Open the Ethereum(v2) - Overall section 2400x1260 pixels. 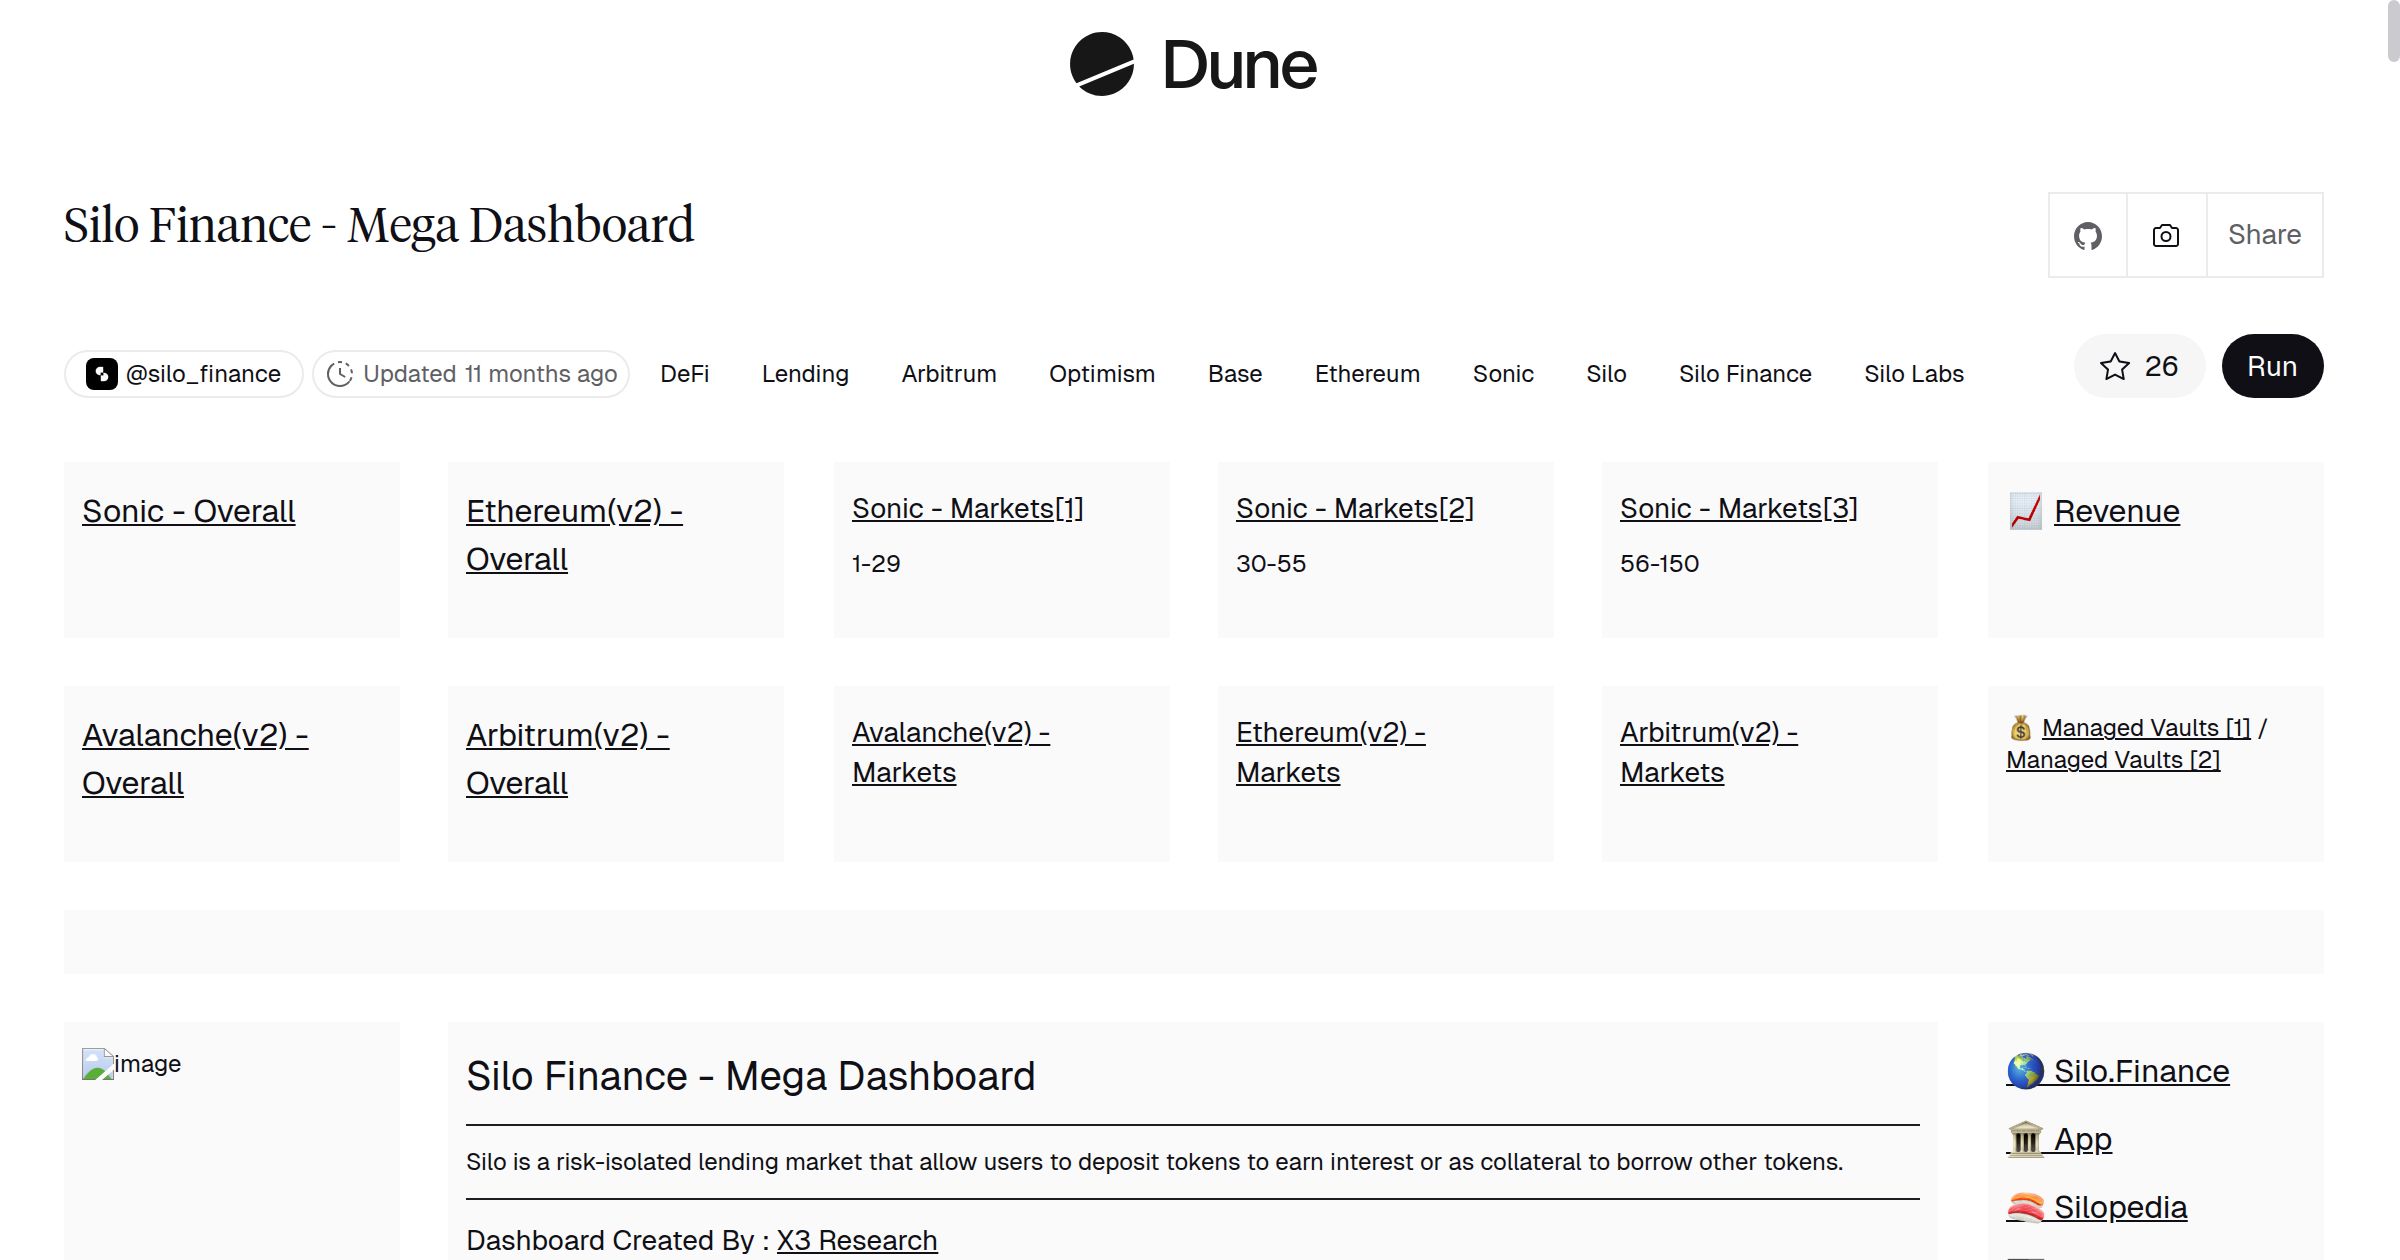pyautogui.click(x=574, y=535)
